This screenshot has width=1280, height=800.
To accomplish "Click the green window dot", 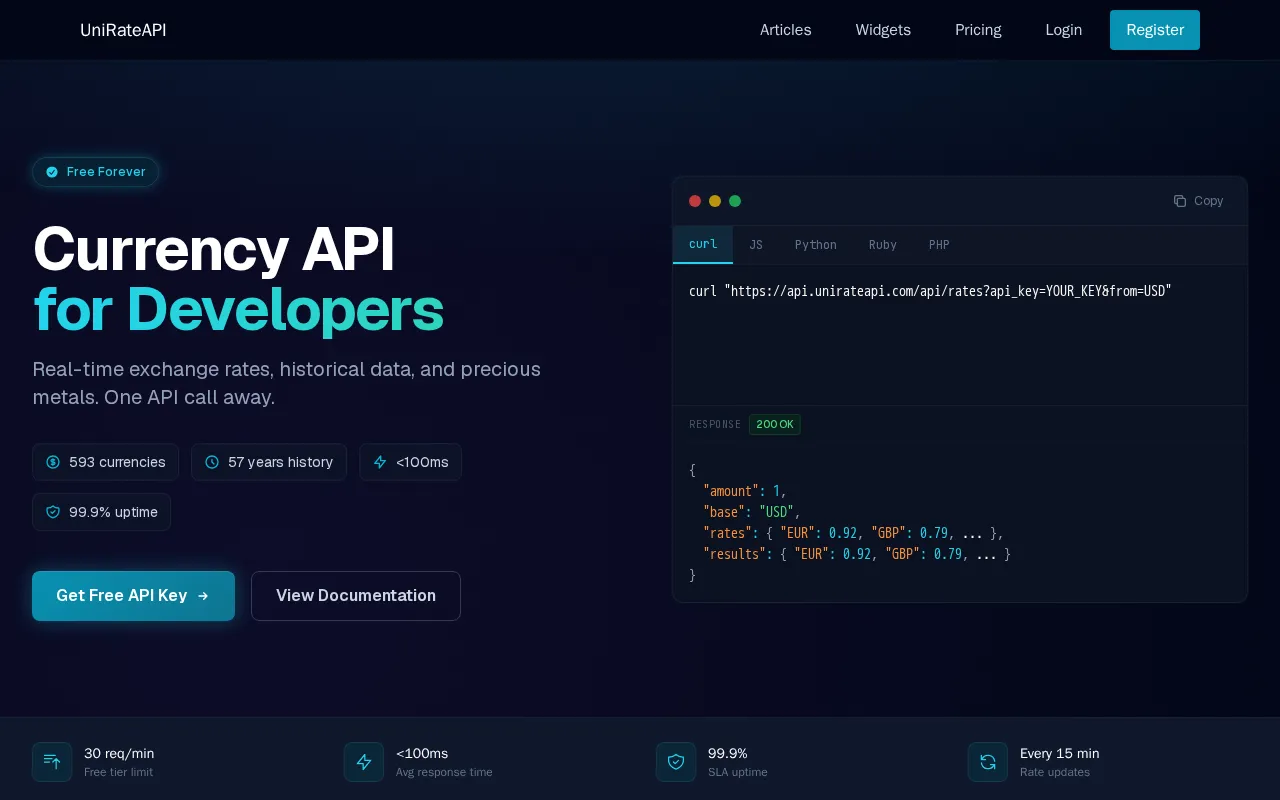I will (x=735, y=201).
